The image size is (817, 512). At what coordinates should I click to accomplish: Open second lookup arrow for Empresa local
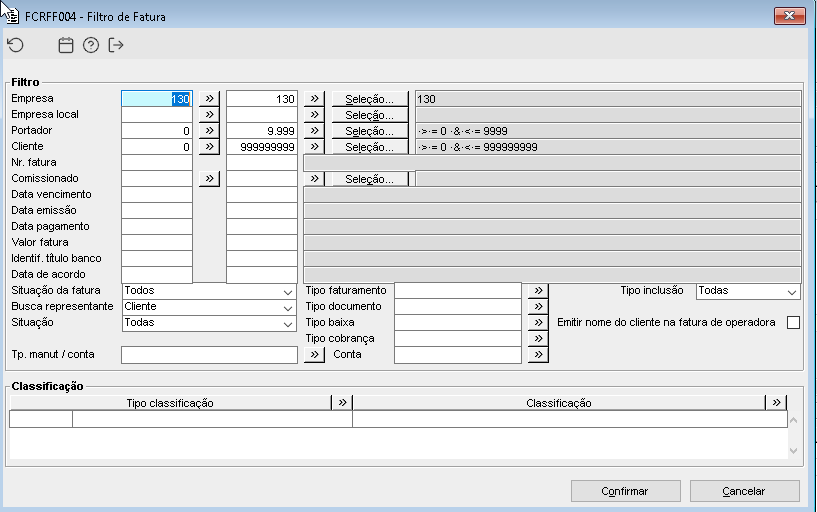314,115
